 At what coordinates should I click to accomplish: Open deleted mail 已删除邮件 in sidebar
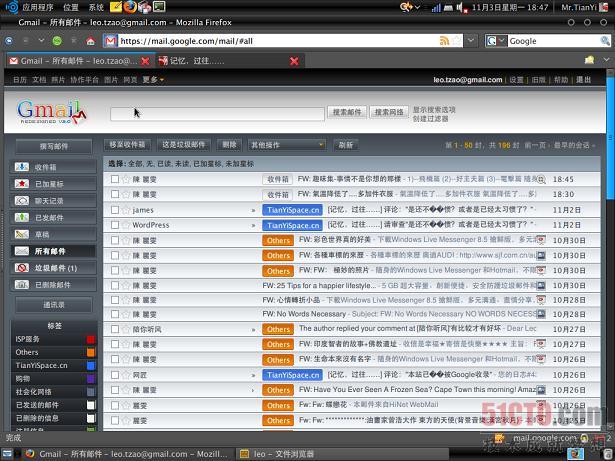pyautogui.click(x=53, y=285)
